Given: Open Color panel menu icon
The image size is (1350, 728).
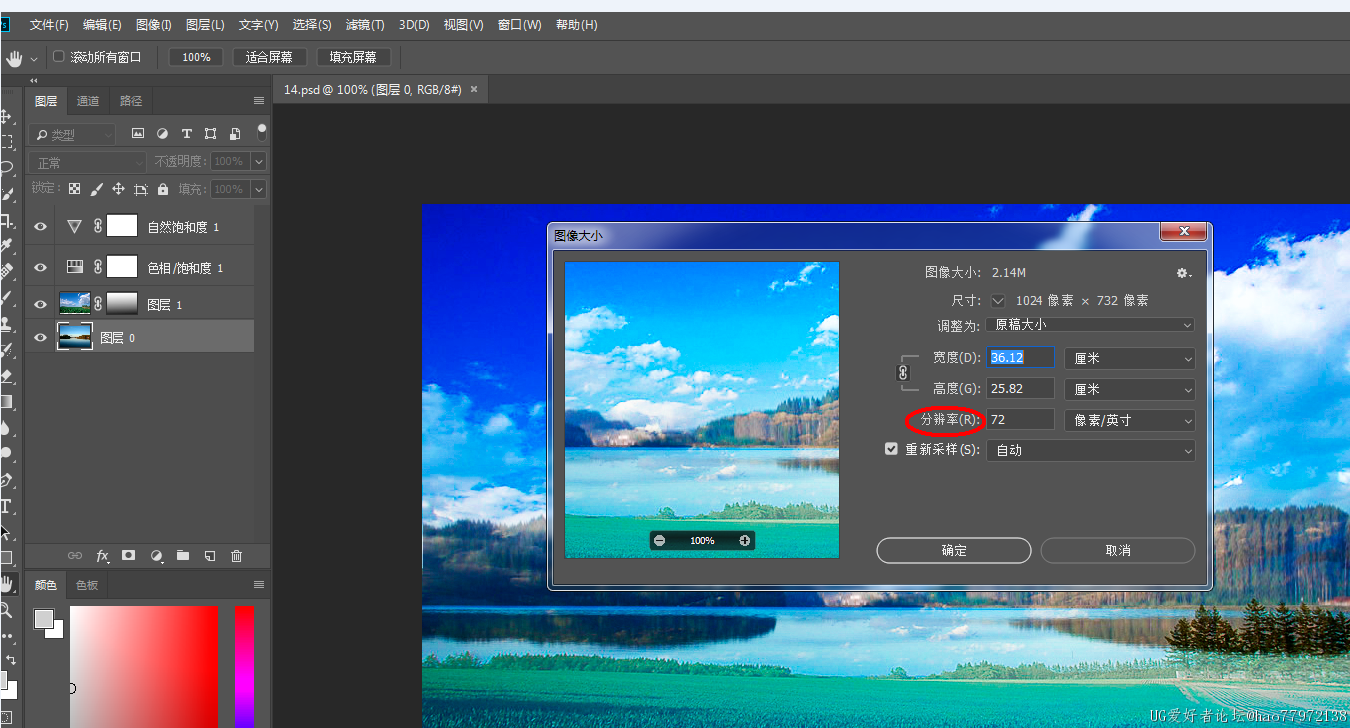Looking at the screenshot, I should (x=259, y=585).
